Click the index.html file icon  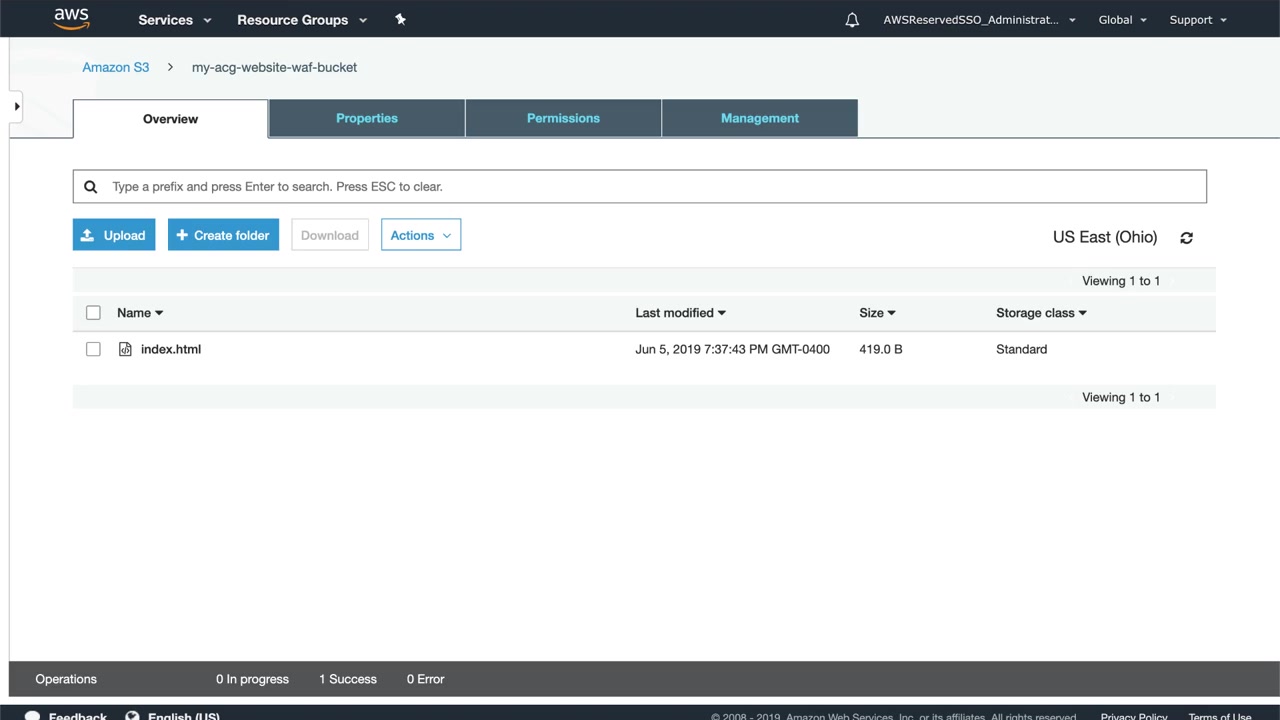(125, 349)
